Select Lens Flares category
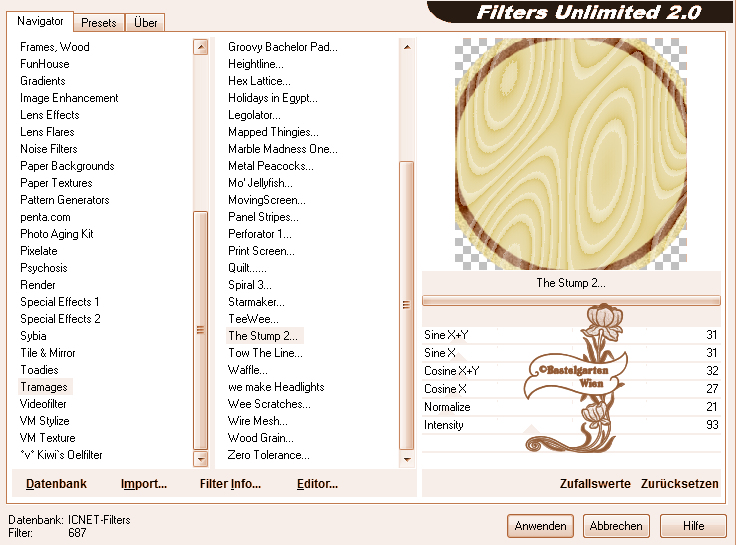The height and width of the screenshot is (545, 736). tap(47, 132)
